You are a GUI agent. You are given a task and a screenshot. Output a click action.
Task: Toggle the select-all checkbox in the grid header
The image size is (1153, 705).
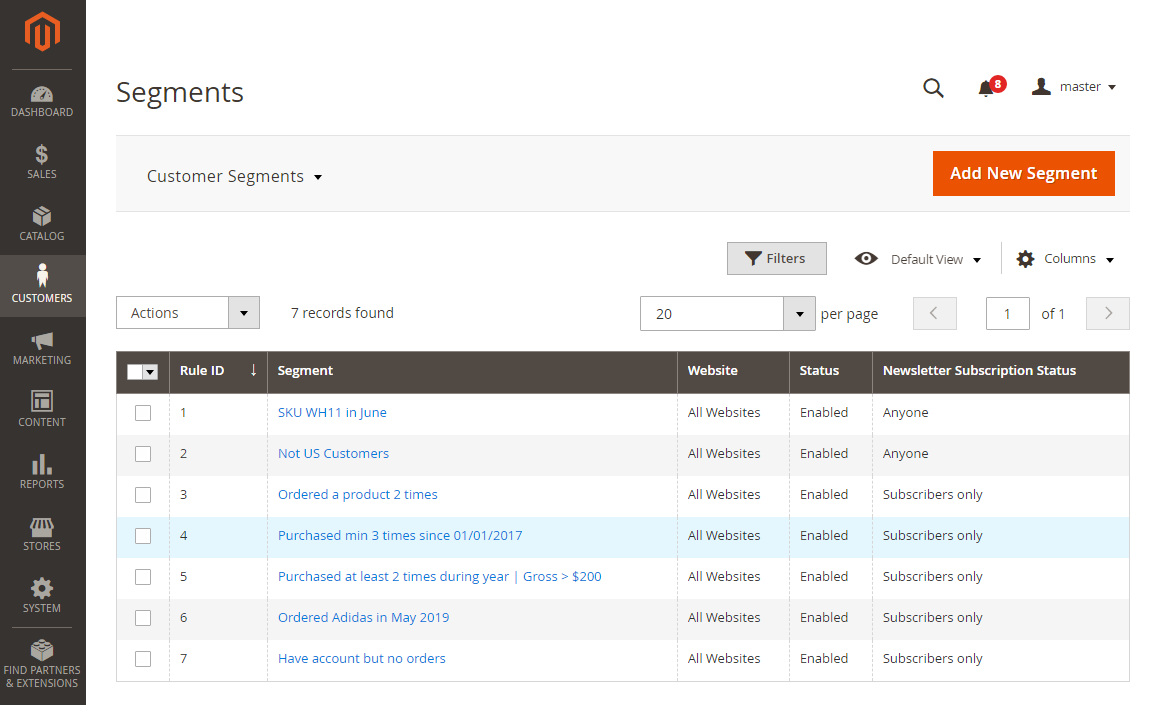(x=143, y=371)
